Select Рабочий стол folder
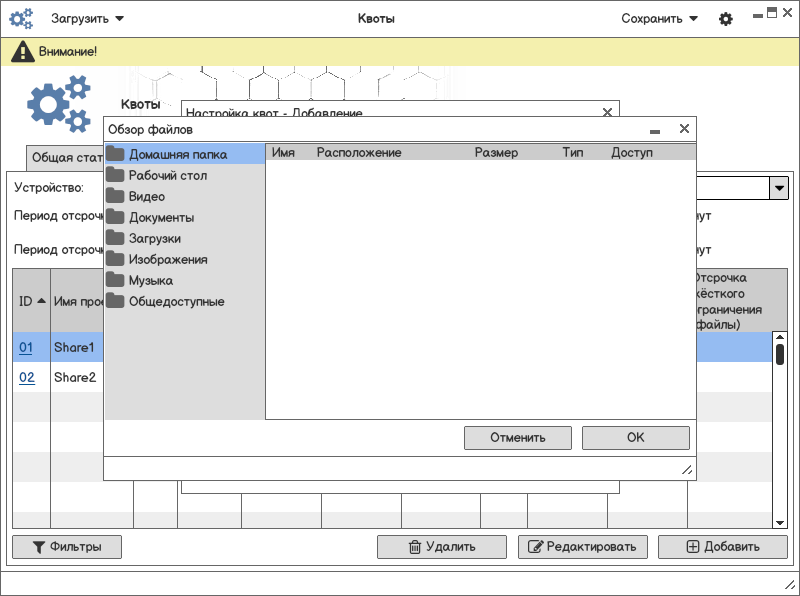 click(x=185, y=175)
